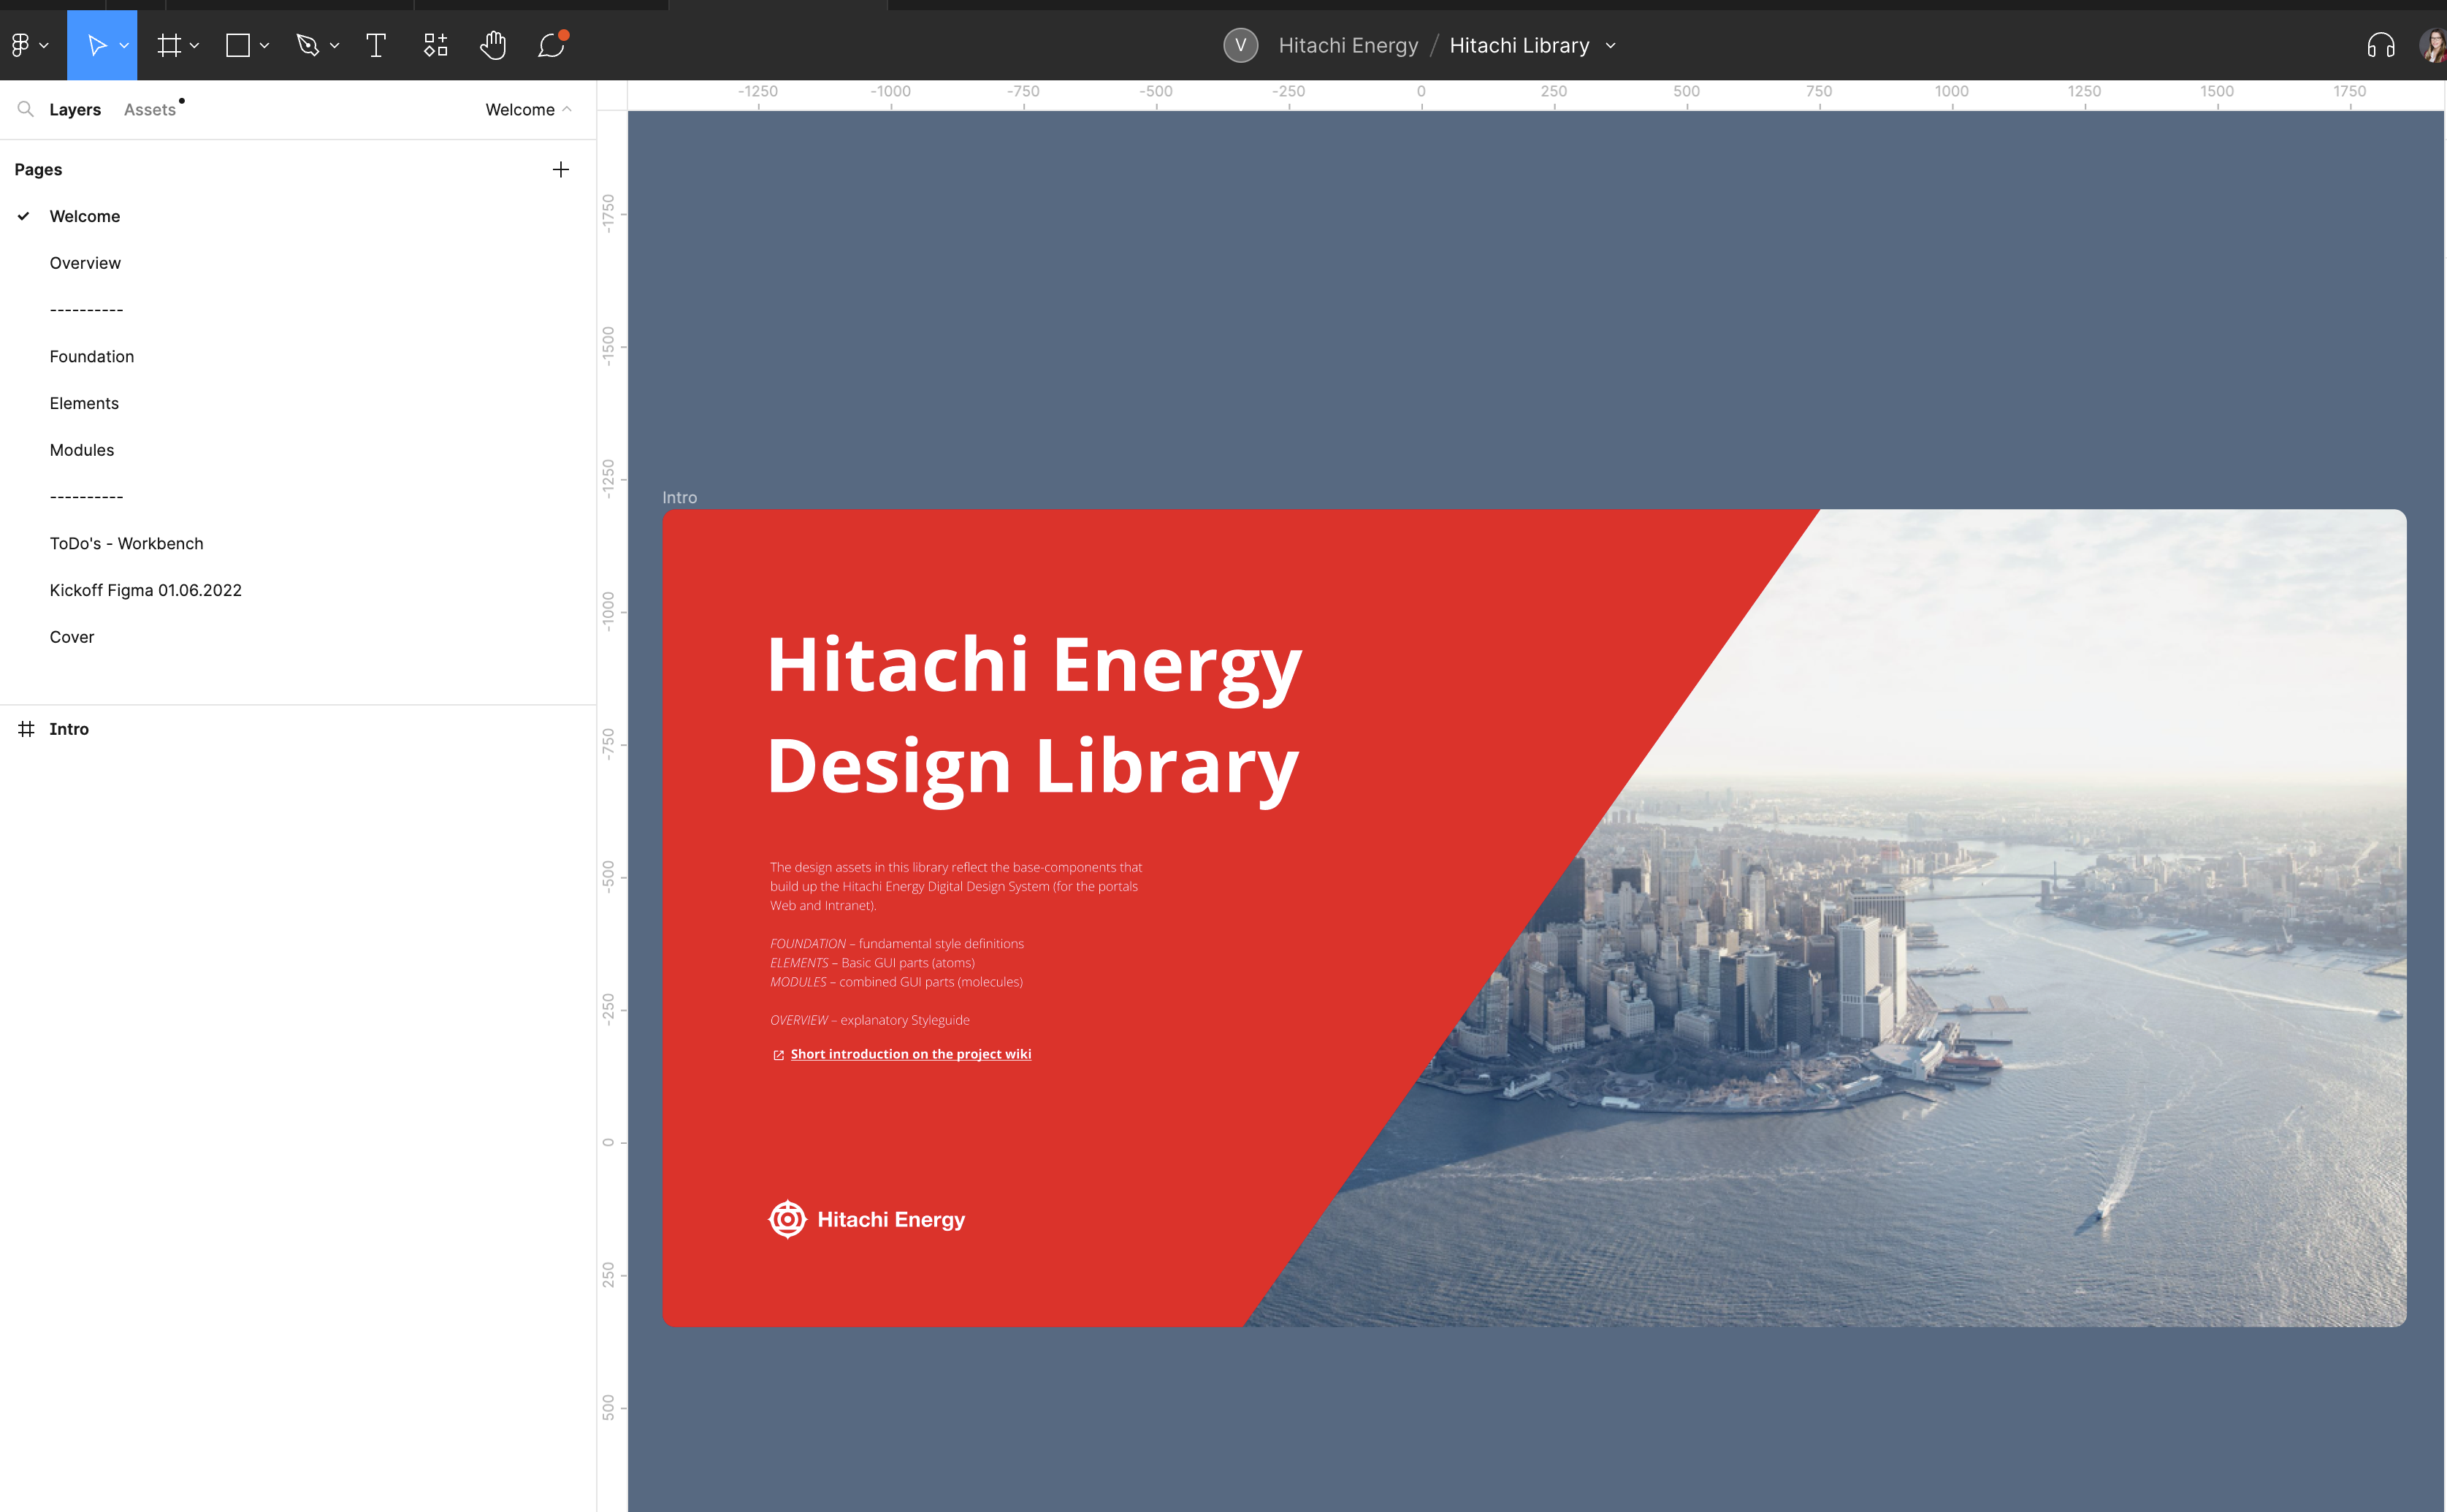Start audio conversation with headphones icon

coord(2381,45)
